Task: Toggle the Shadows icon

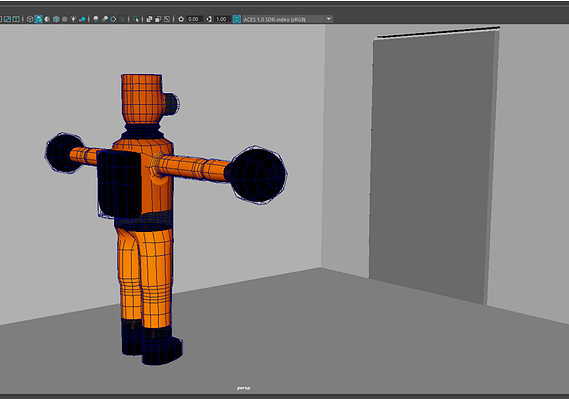Action: (x=82, y=19)
